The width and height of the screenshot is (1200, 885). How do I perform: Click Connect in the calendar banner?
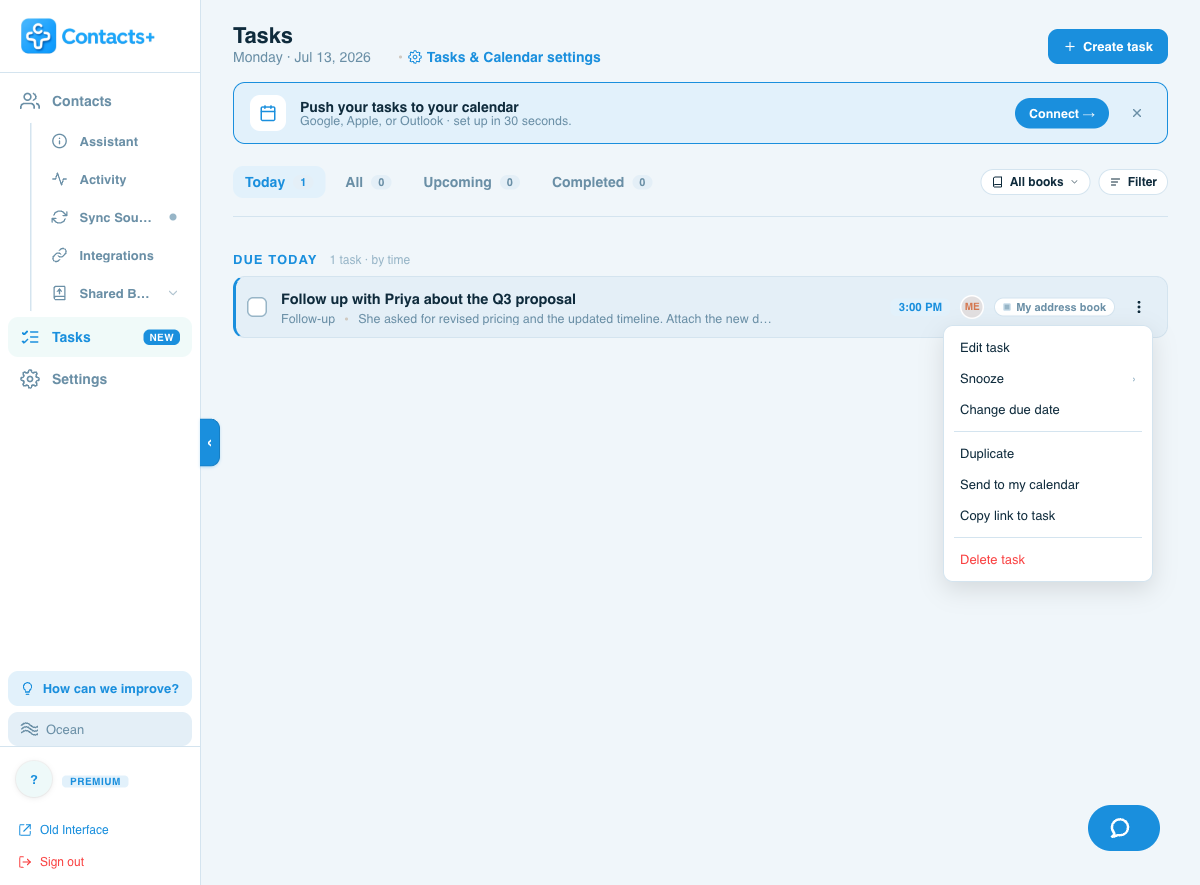[1062, 113]
